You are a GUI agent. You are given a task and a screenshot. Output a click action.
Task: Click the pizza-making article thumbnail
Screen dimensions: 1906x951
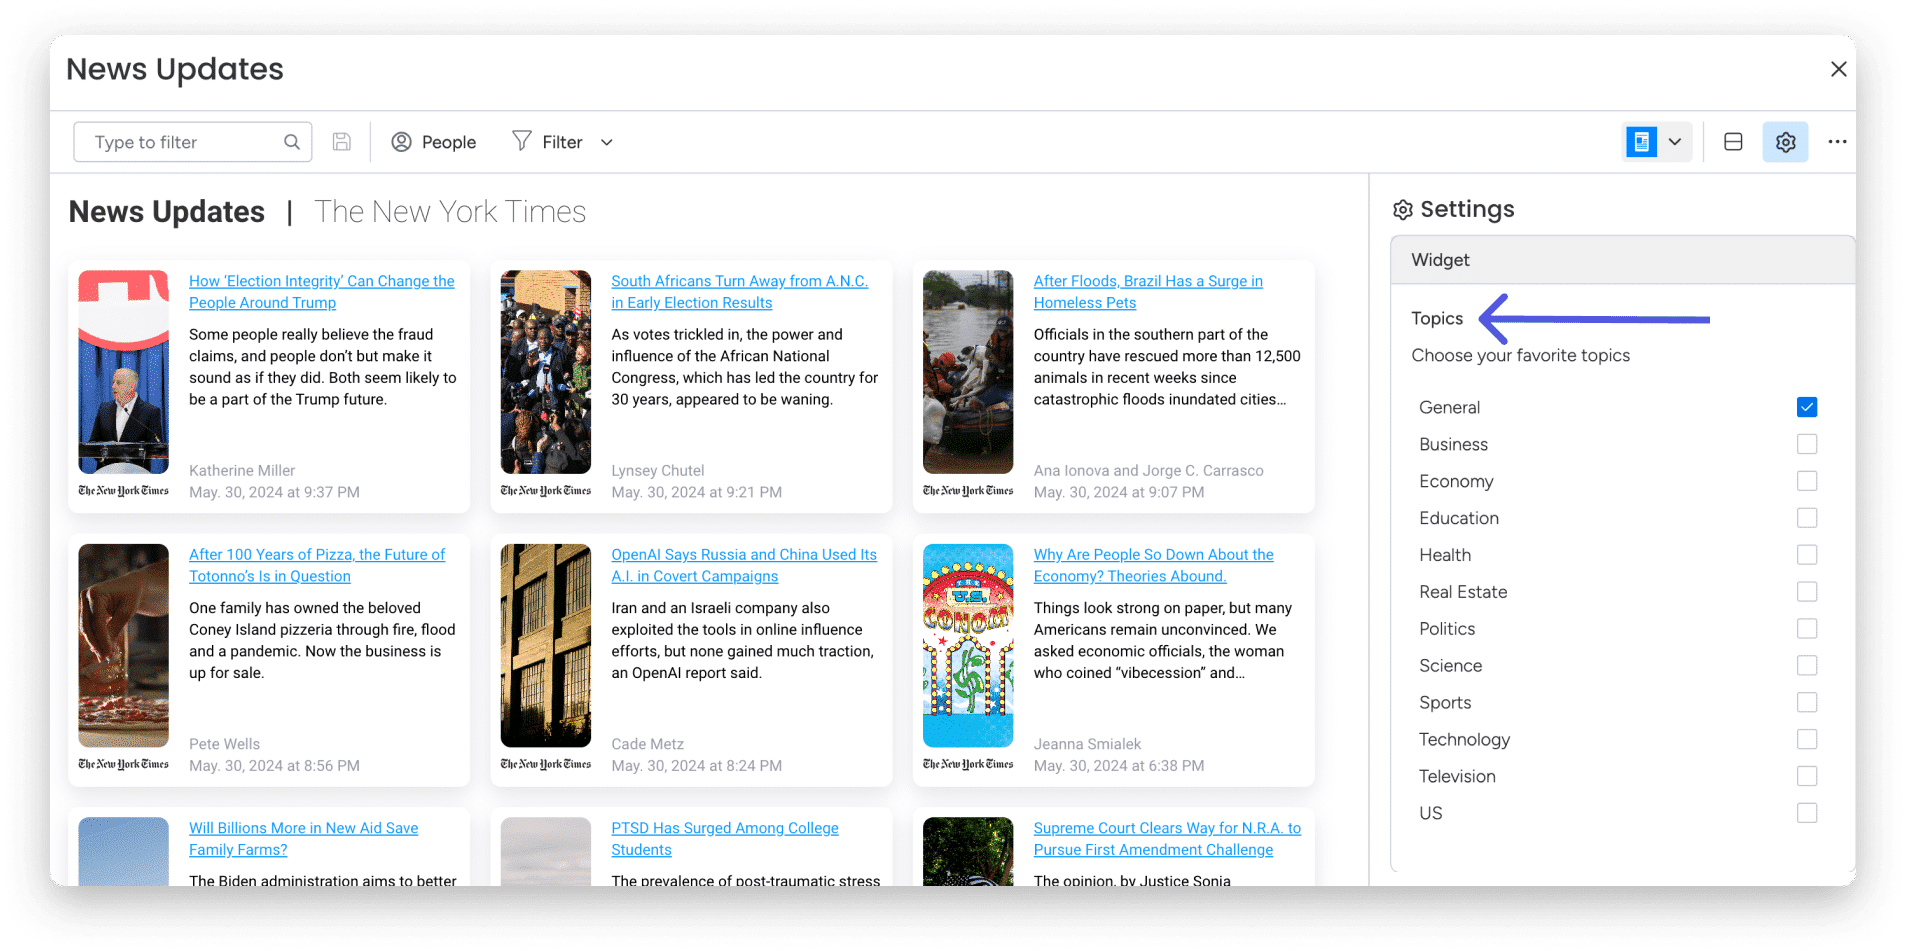click(124, 645)
